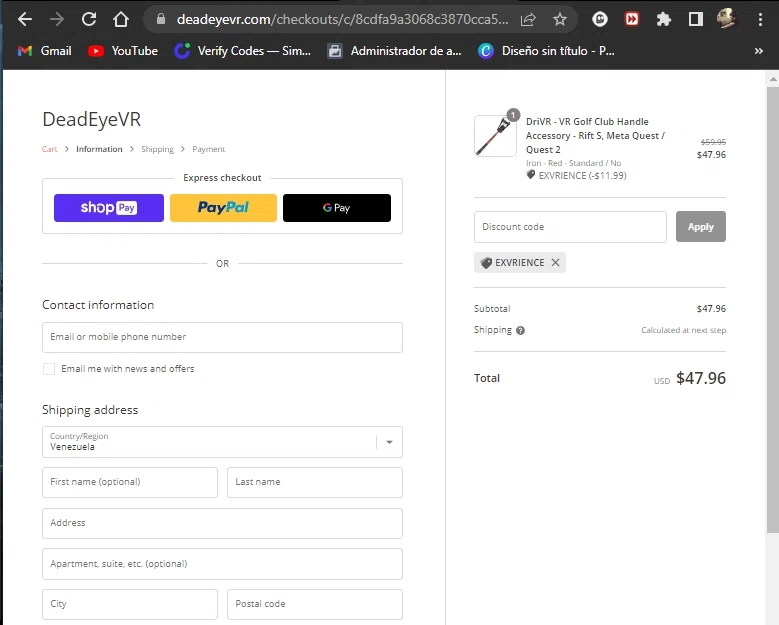This screenshot has width=779, height=625.
Task: Open the profile avatar menu
Action: click(x=726, y=19)
